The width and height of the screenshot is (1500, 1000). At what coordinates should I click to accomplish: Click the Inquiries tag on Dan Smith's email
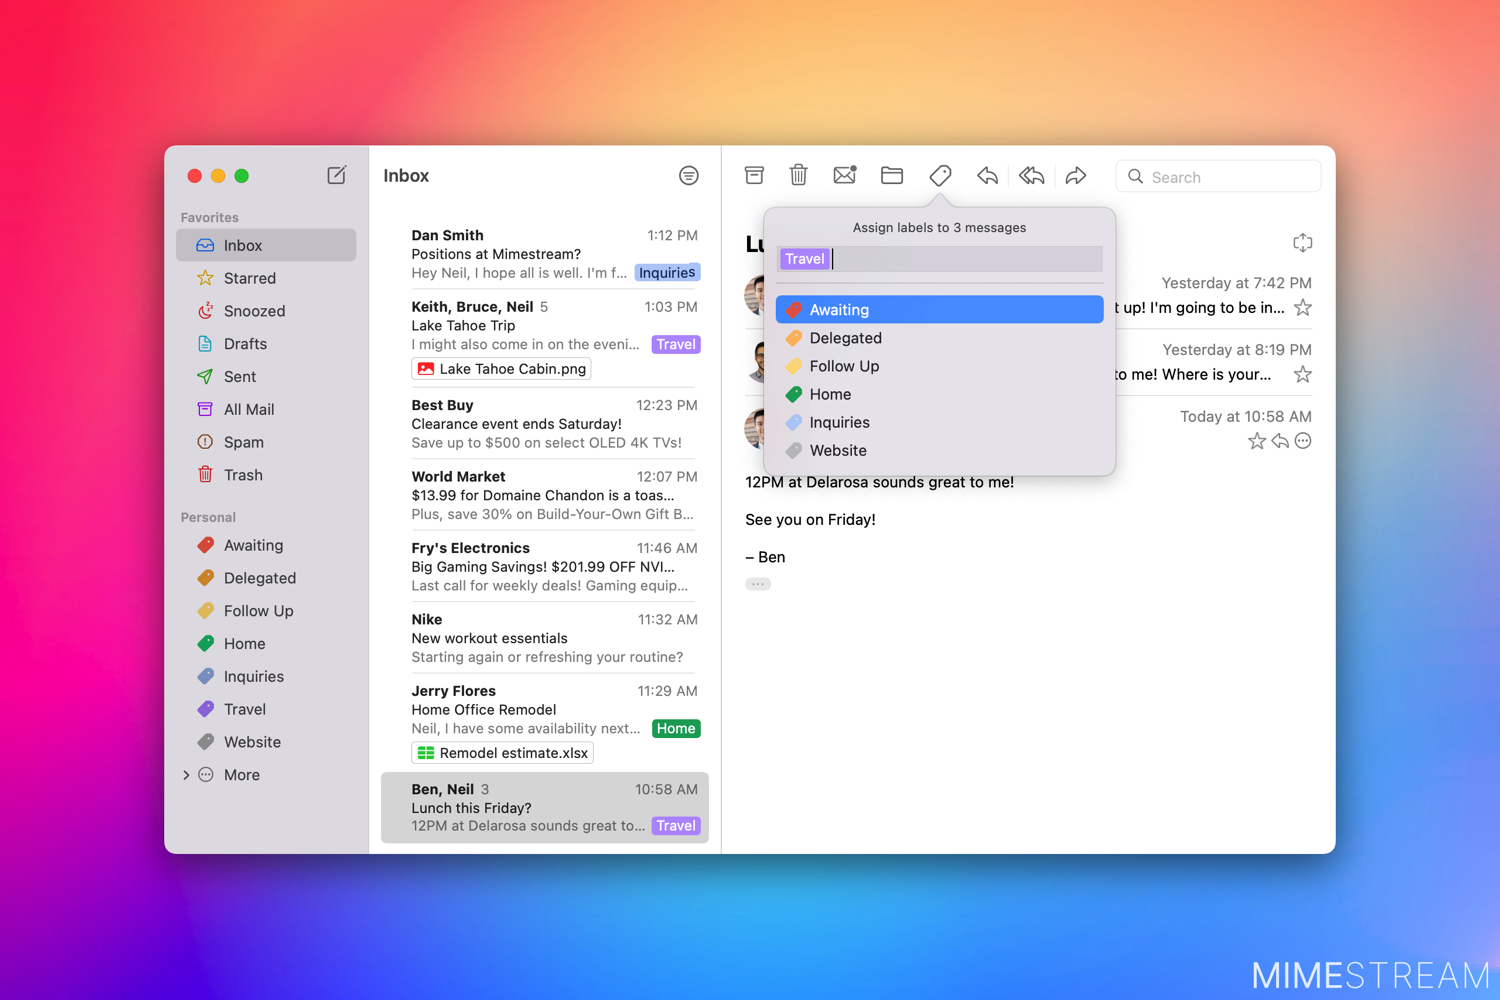(x=667, y=273)
